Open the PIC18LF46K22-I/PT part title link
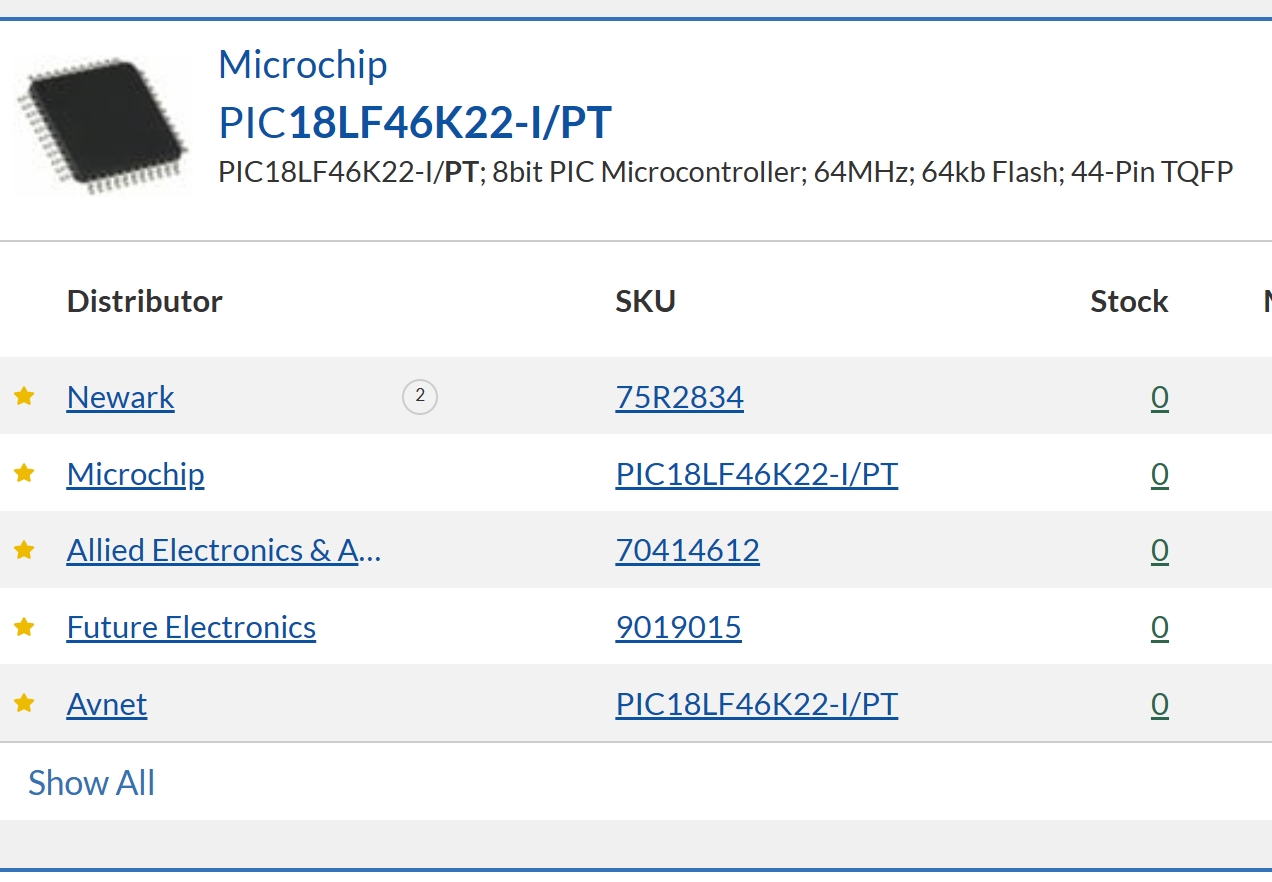 point(415,123)
